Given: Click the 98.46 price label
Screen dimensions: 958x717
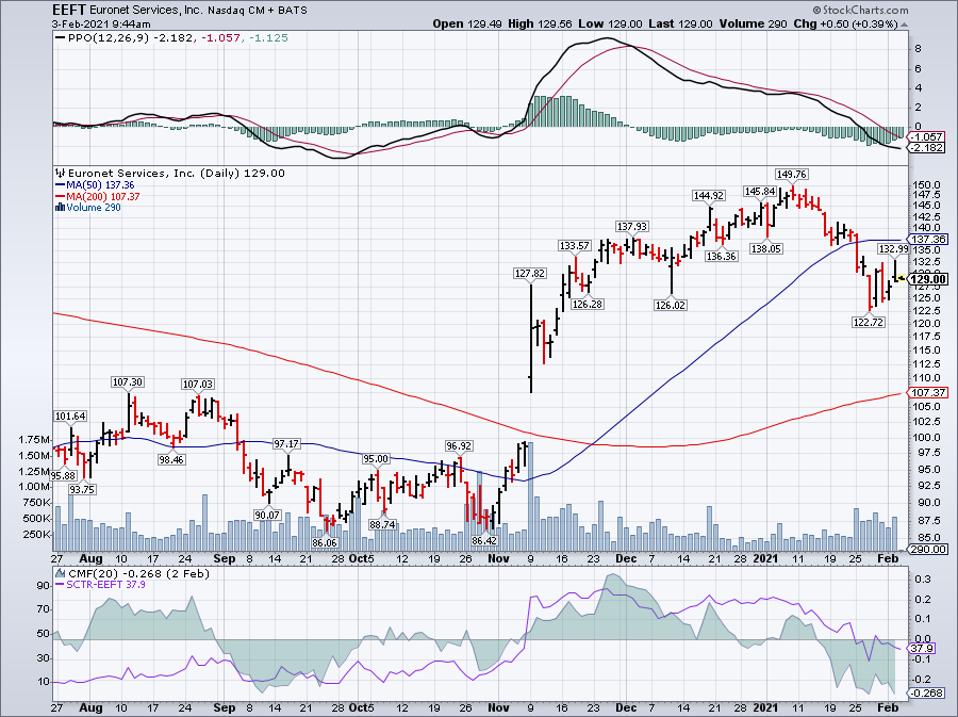Looking at the screenshot, I should click(x=171, y=459).
